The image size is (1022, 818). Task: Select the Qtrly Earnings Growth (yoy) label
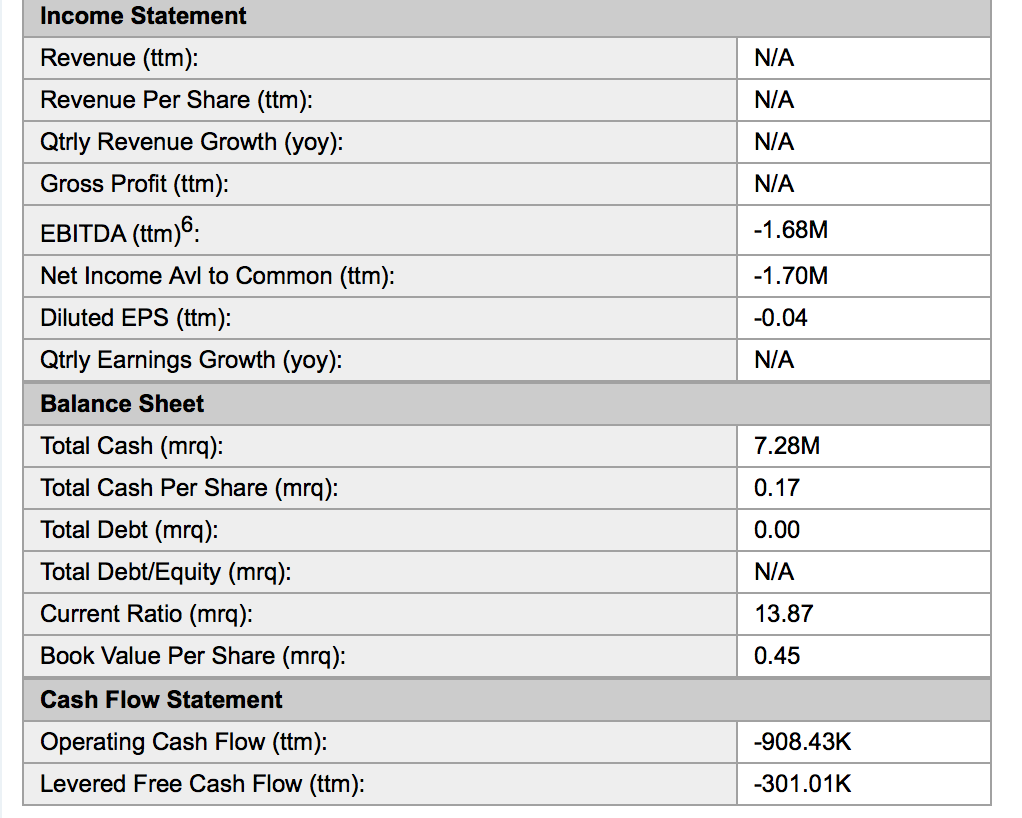[x=191, y=360]
